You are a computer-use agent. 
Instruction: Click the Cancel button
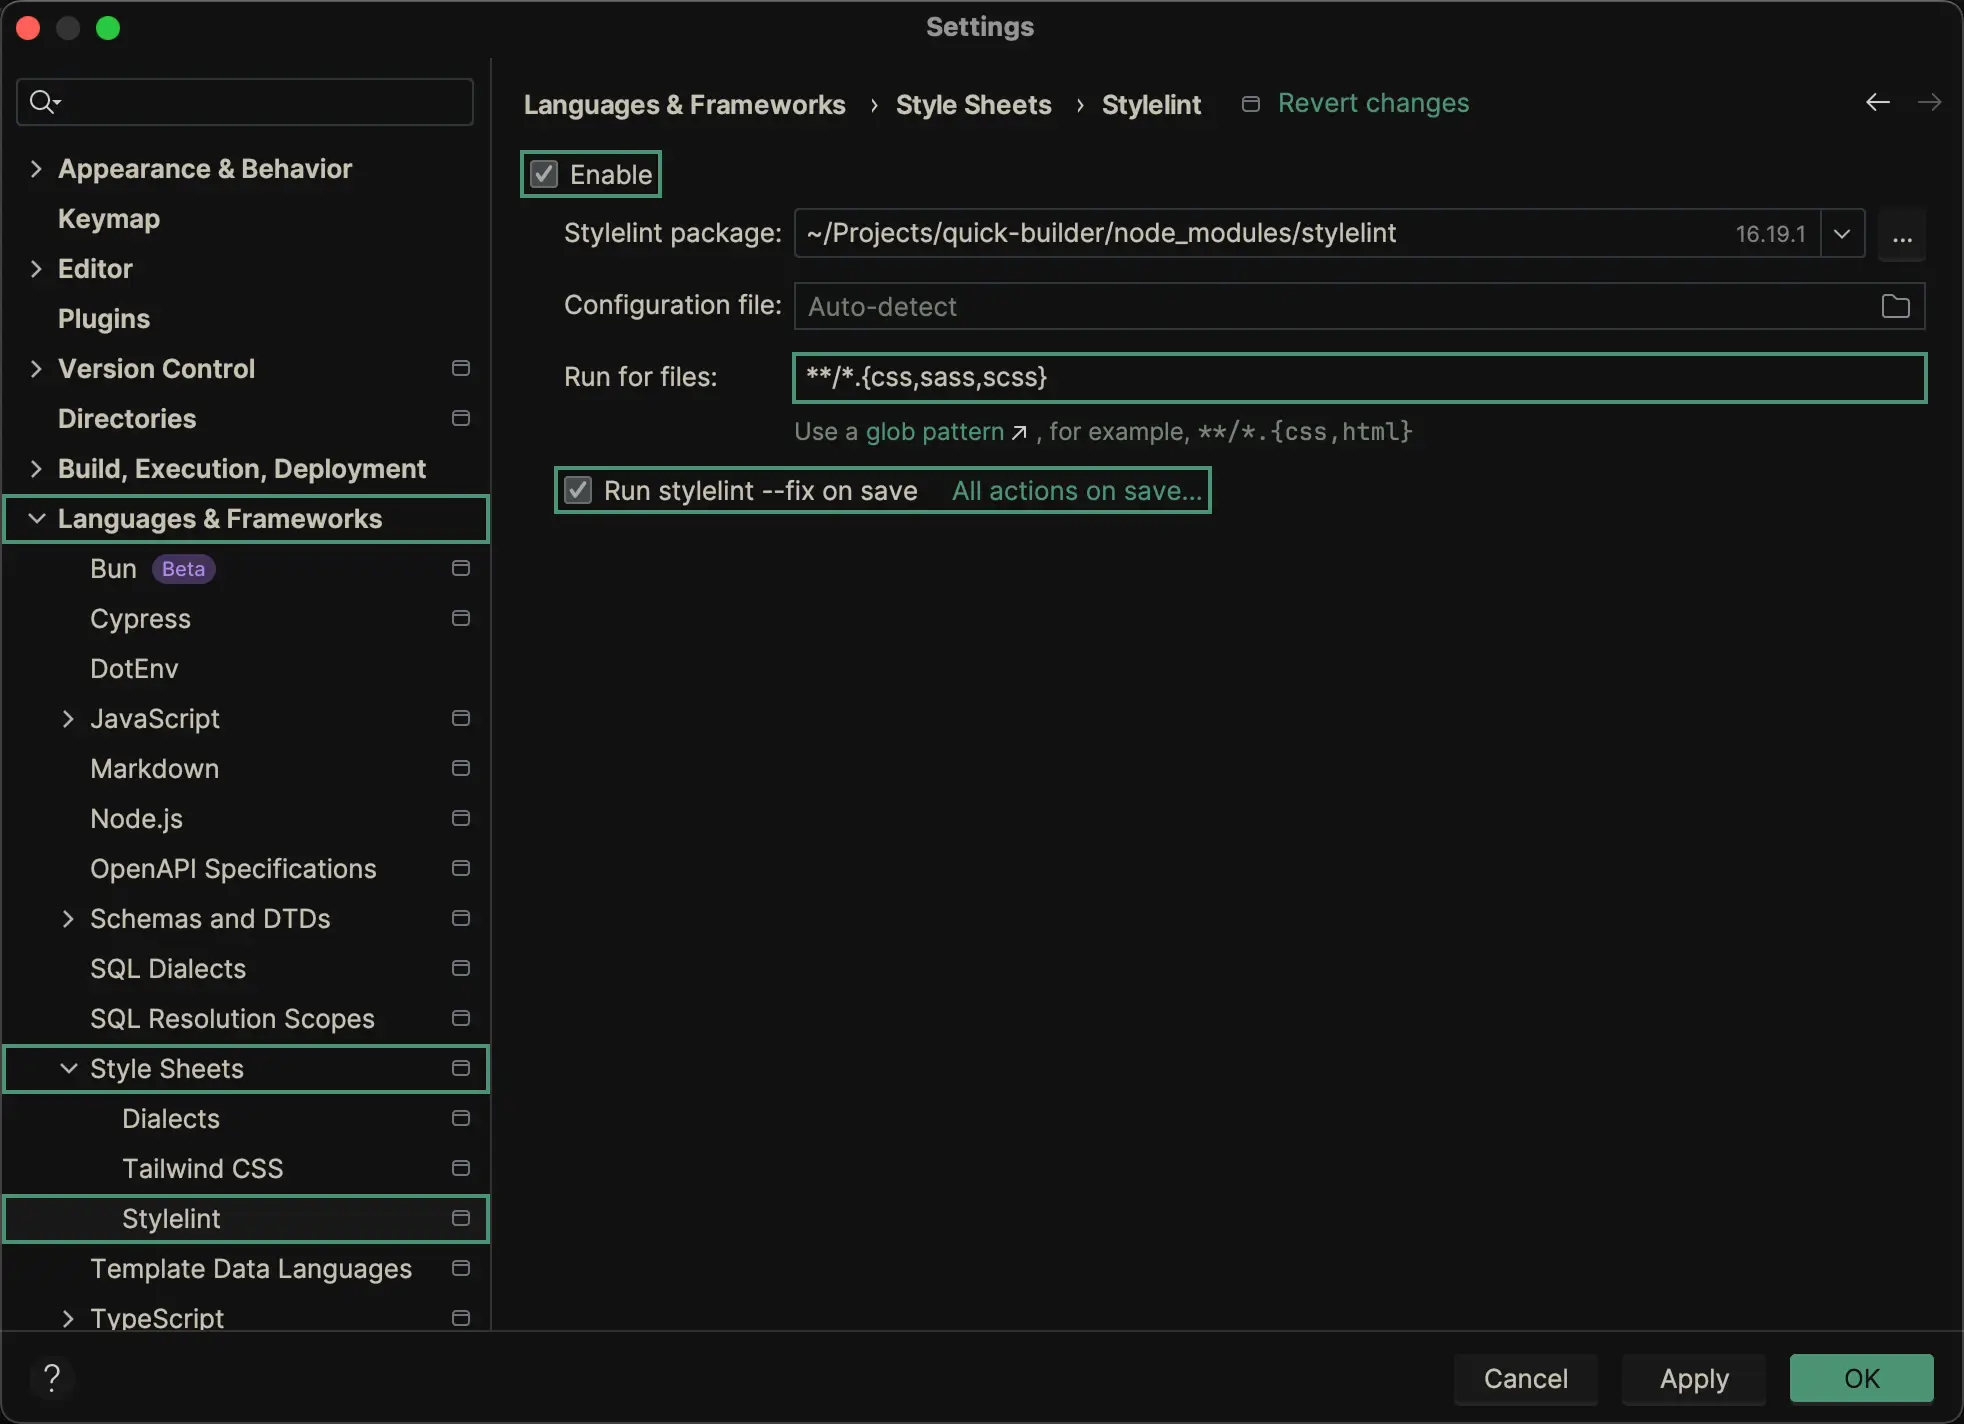click(1525, 1378)
